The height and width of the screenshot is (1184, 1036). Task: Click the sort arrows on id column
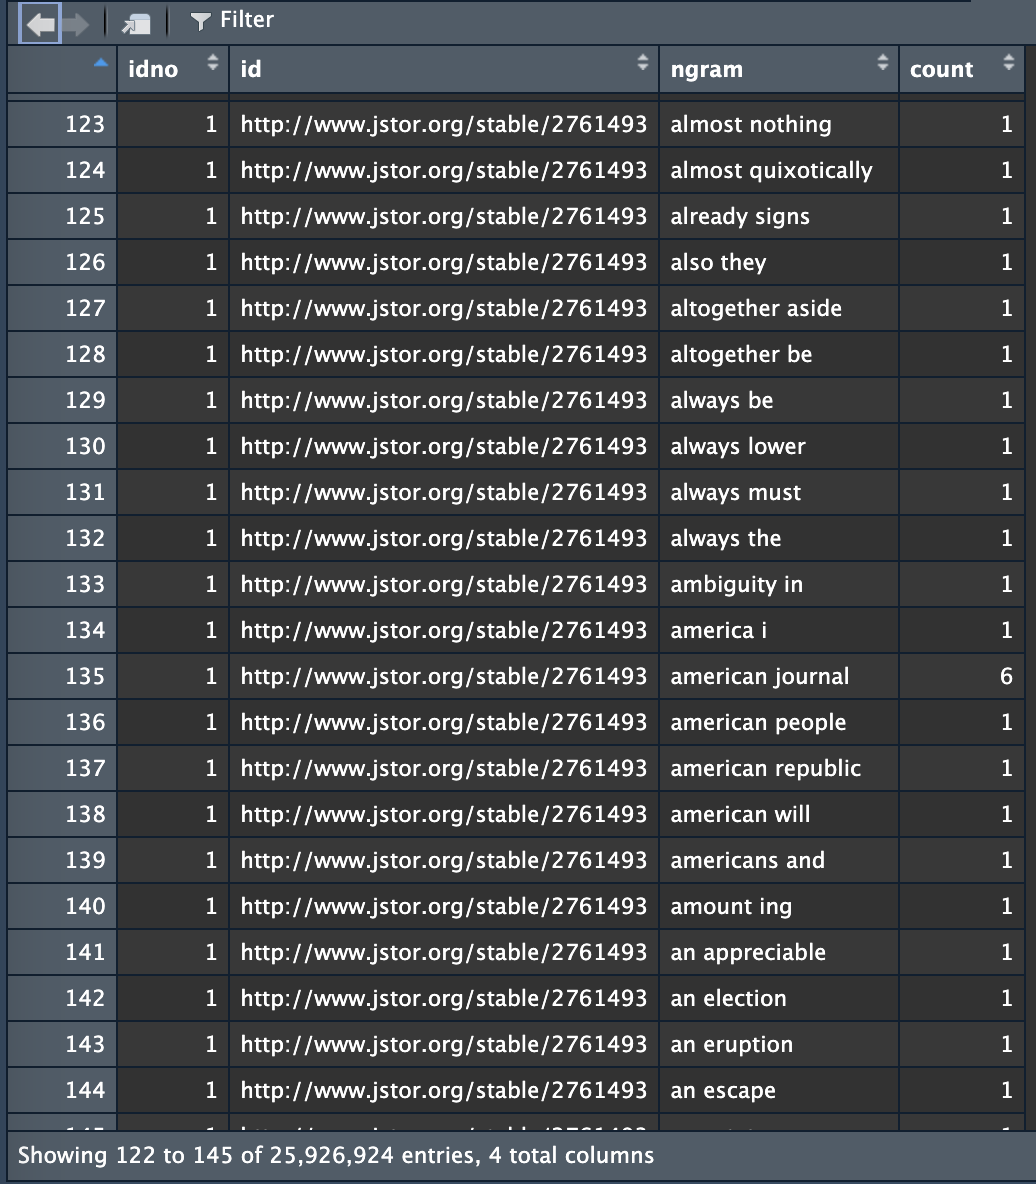coord(642,64)
